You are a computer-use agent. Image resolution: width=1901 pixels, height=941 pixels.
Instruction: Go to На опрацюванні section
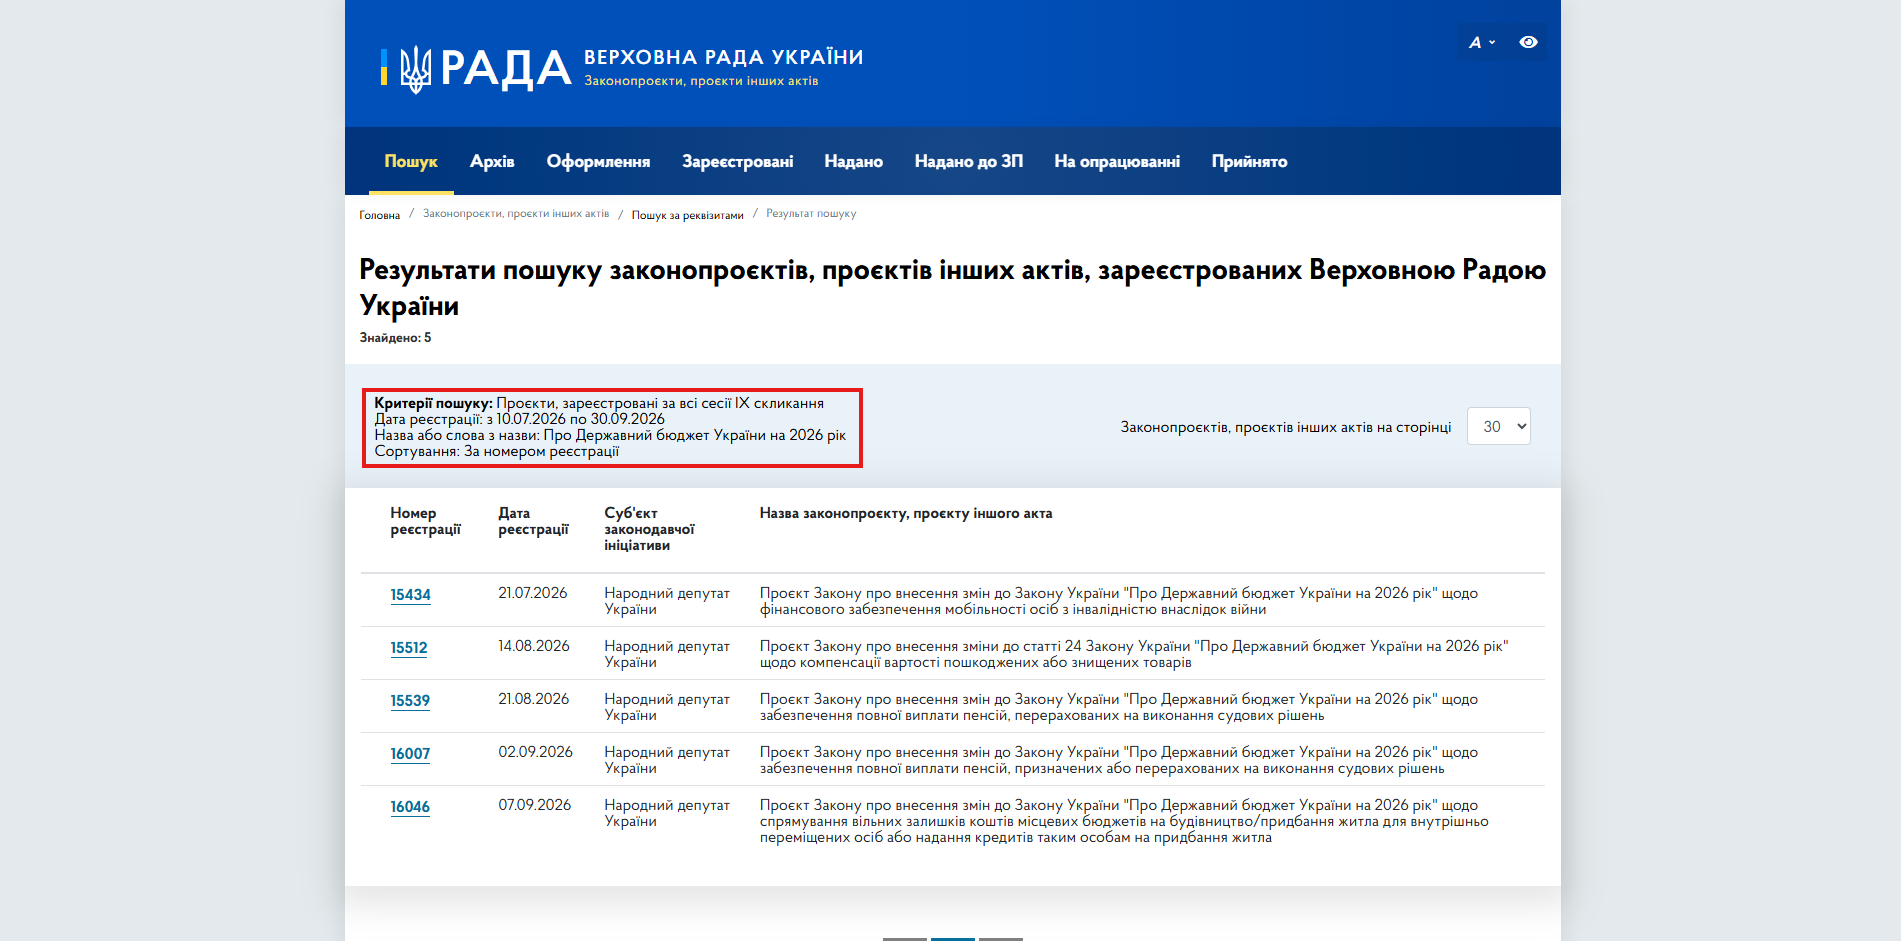(1117, 161)
